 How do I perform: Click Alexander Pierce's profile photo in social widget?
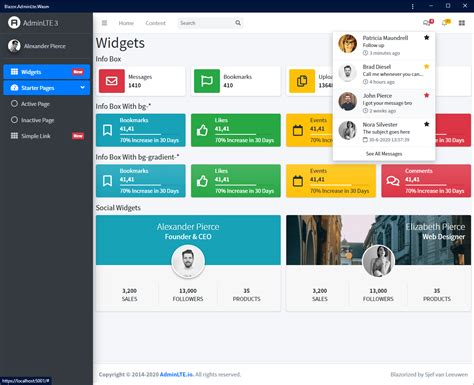188,262
